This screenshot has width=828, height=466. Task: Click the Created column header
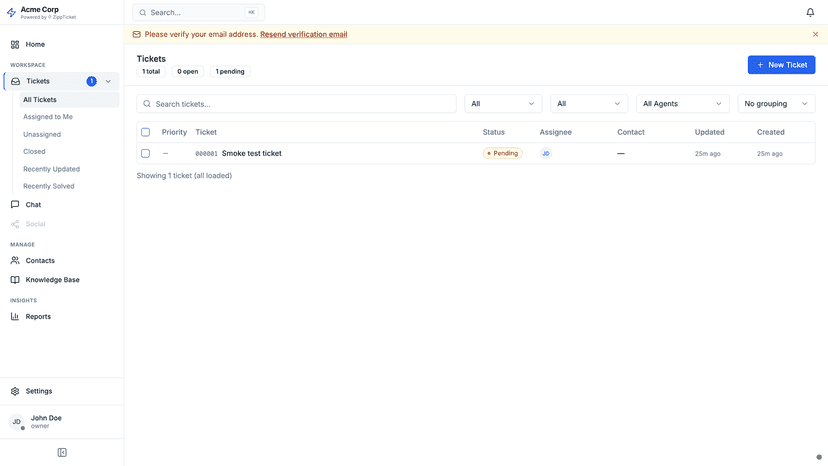[770, 132]
